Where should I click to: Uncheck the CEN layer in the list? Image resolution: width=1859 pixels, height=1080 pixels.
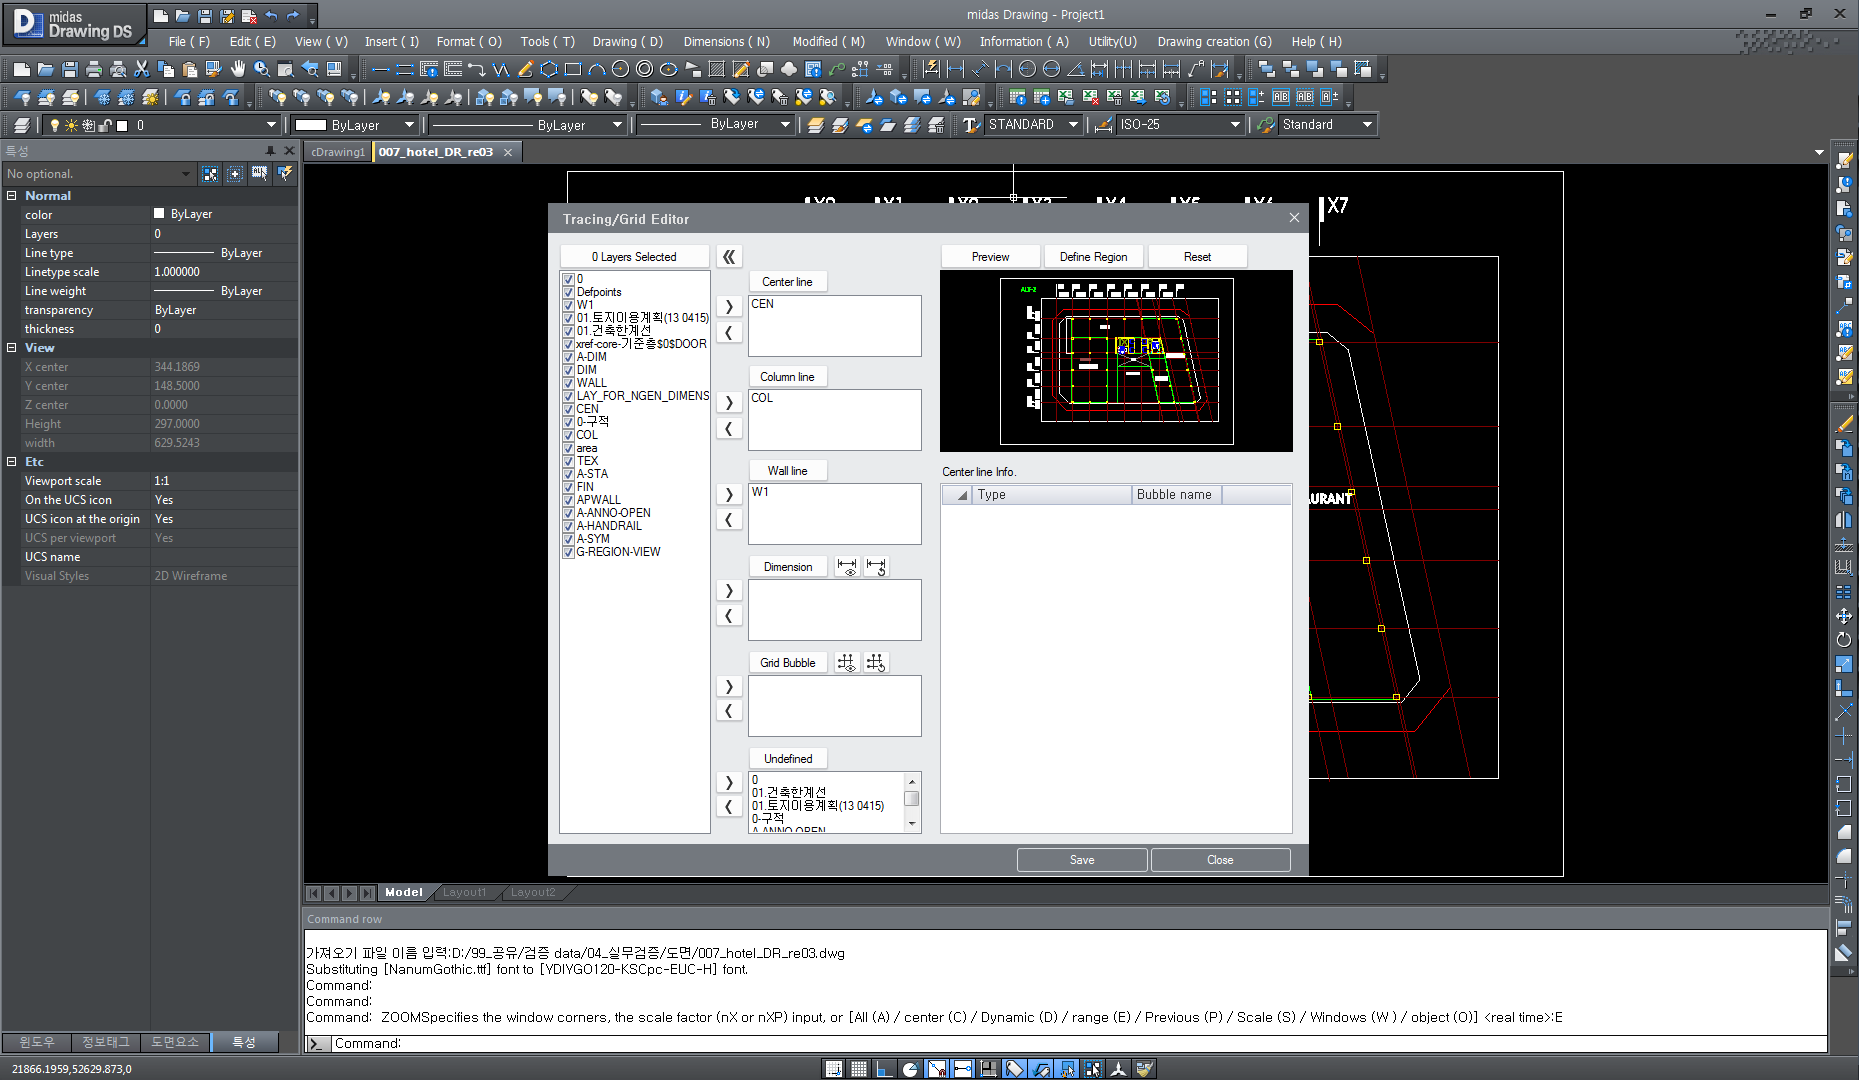pos(568,409)
